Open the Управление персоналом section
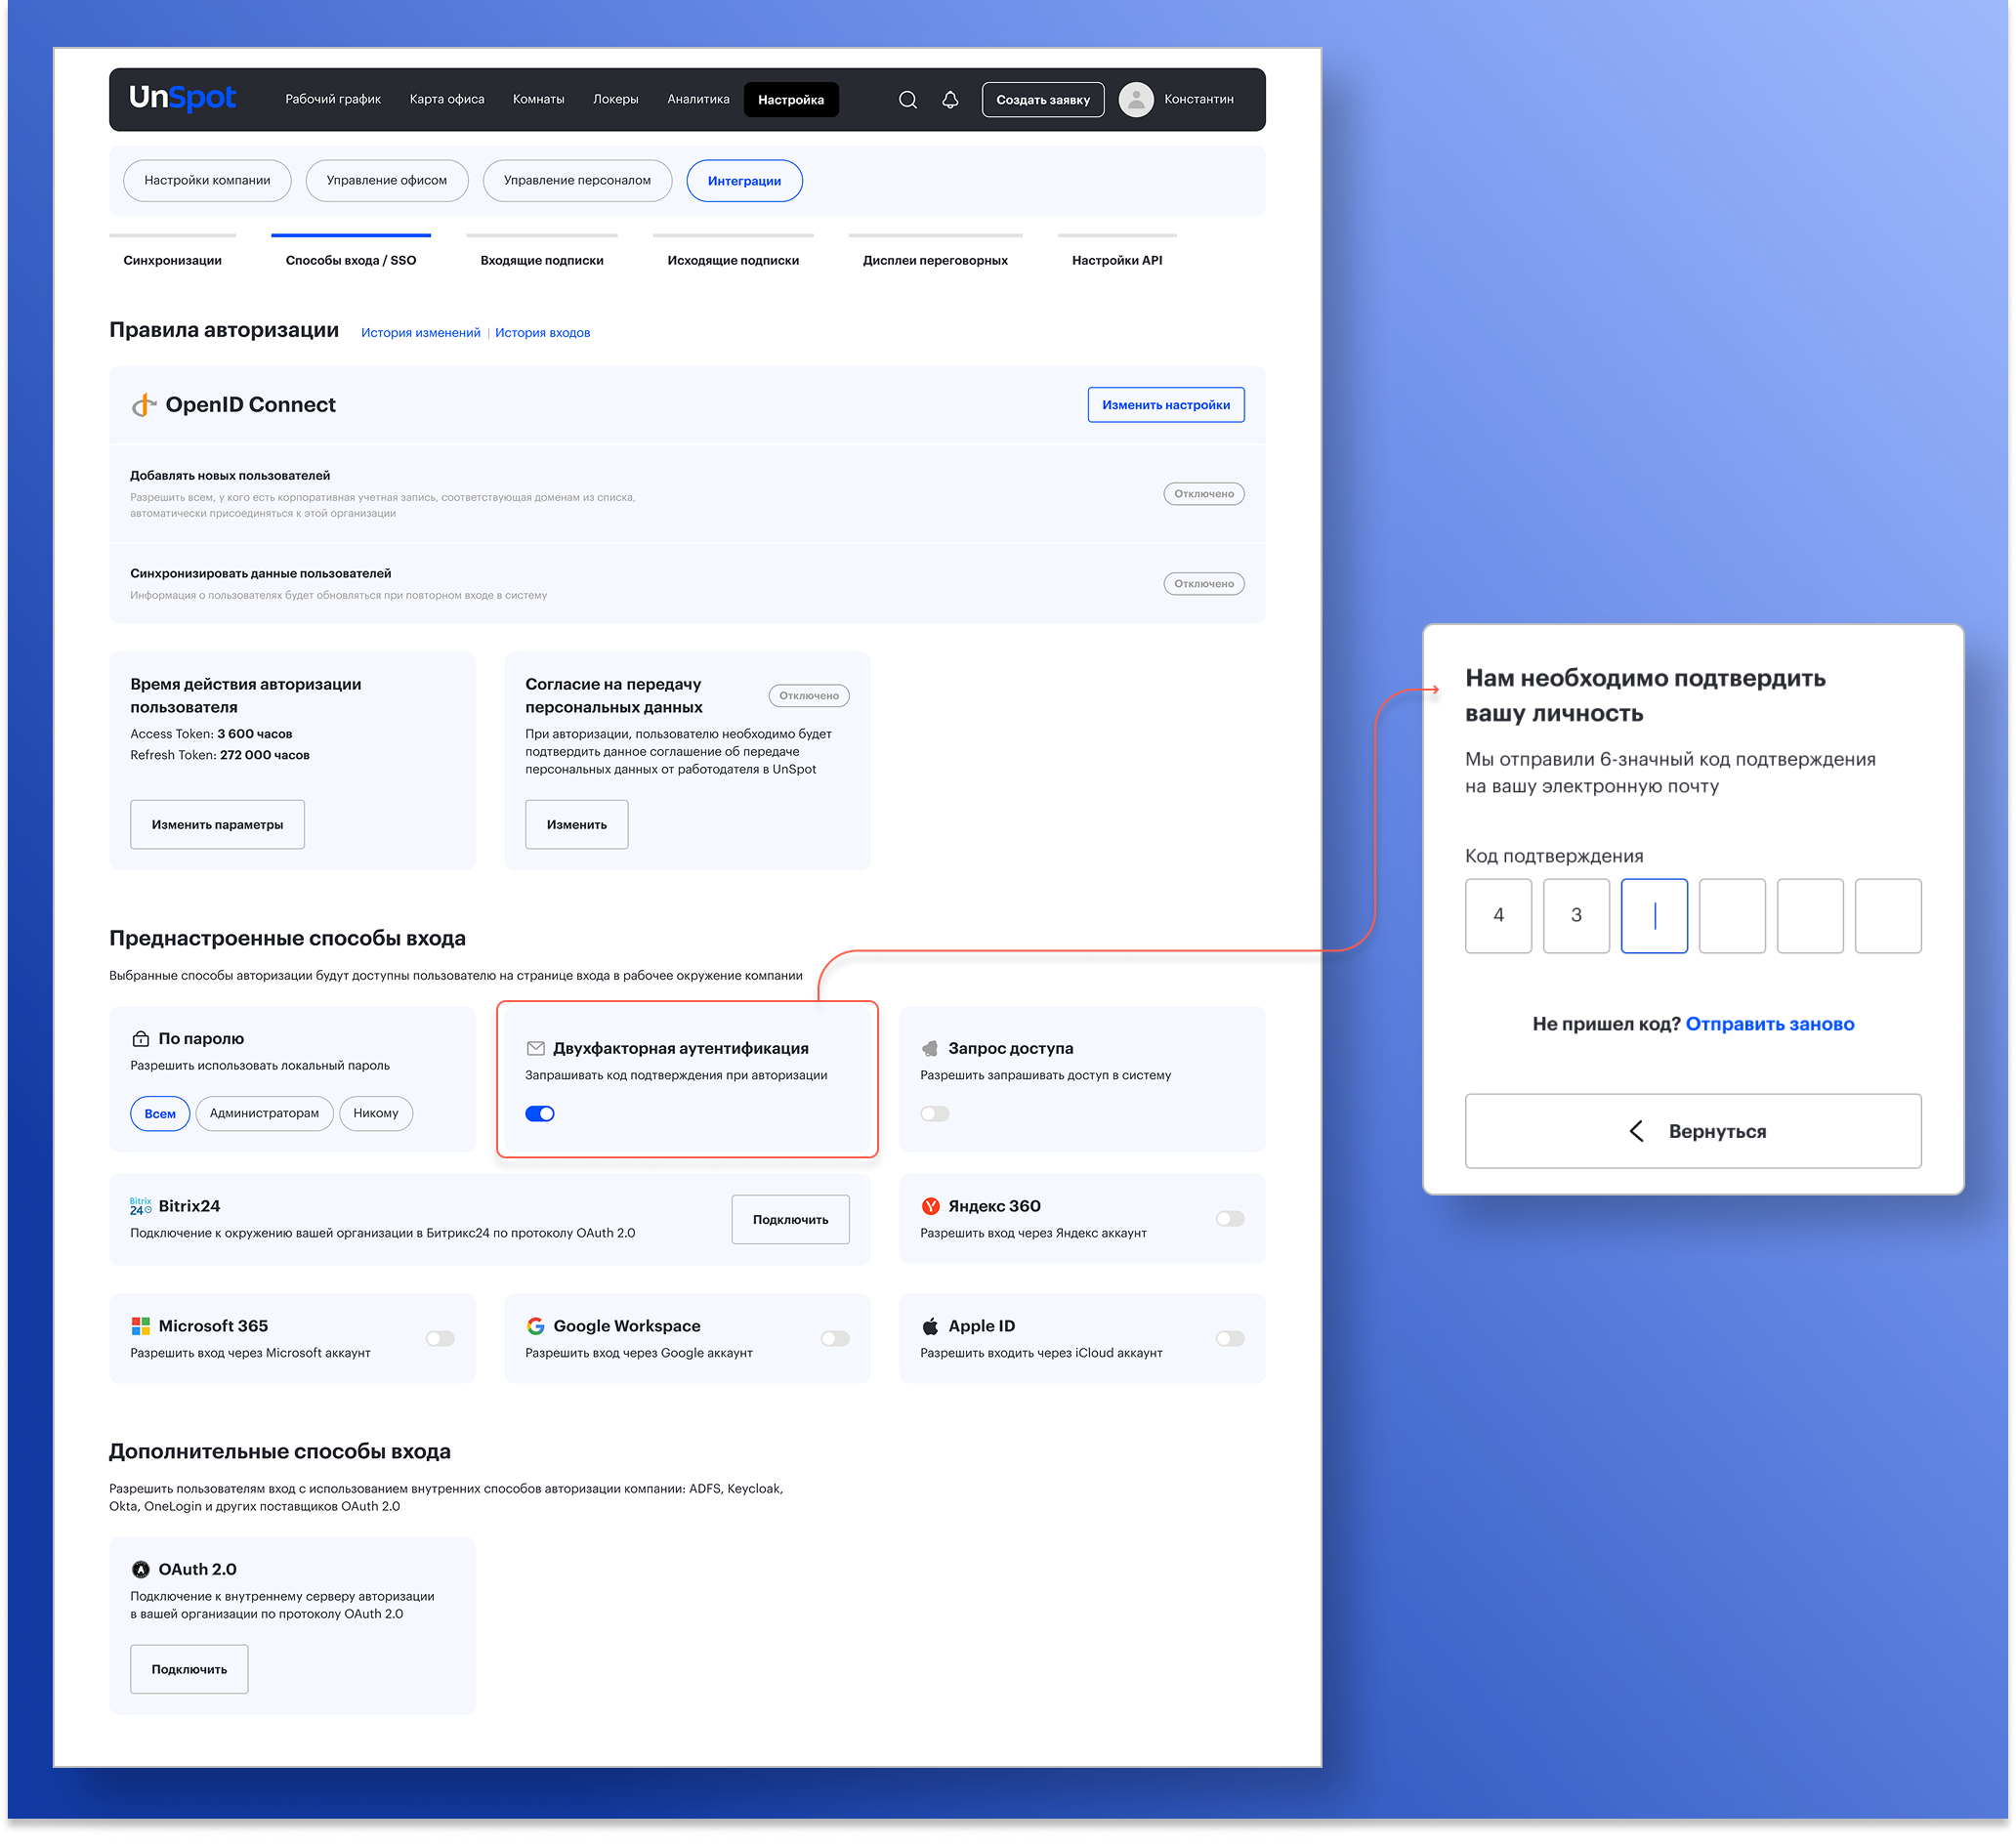The image size is (2016, 1846). (577, 180)
